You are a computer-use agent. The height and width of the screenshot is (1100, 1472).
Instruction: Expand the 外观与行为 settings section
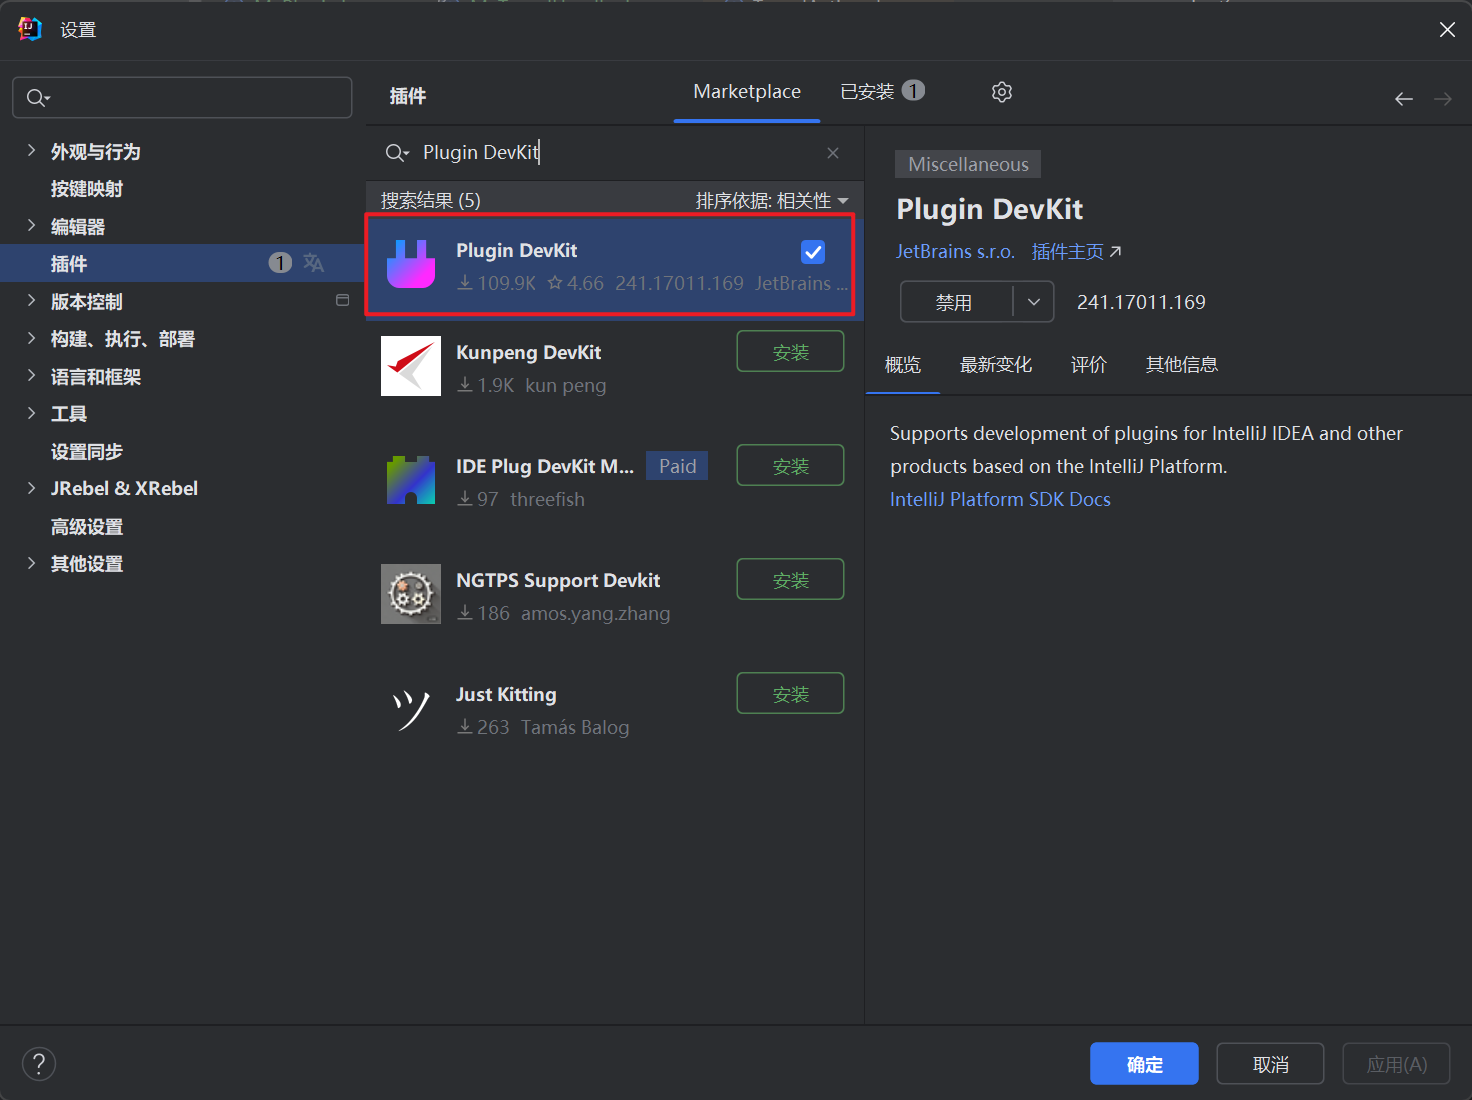point(31,151)
